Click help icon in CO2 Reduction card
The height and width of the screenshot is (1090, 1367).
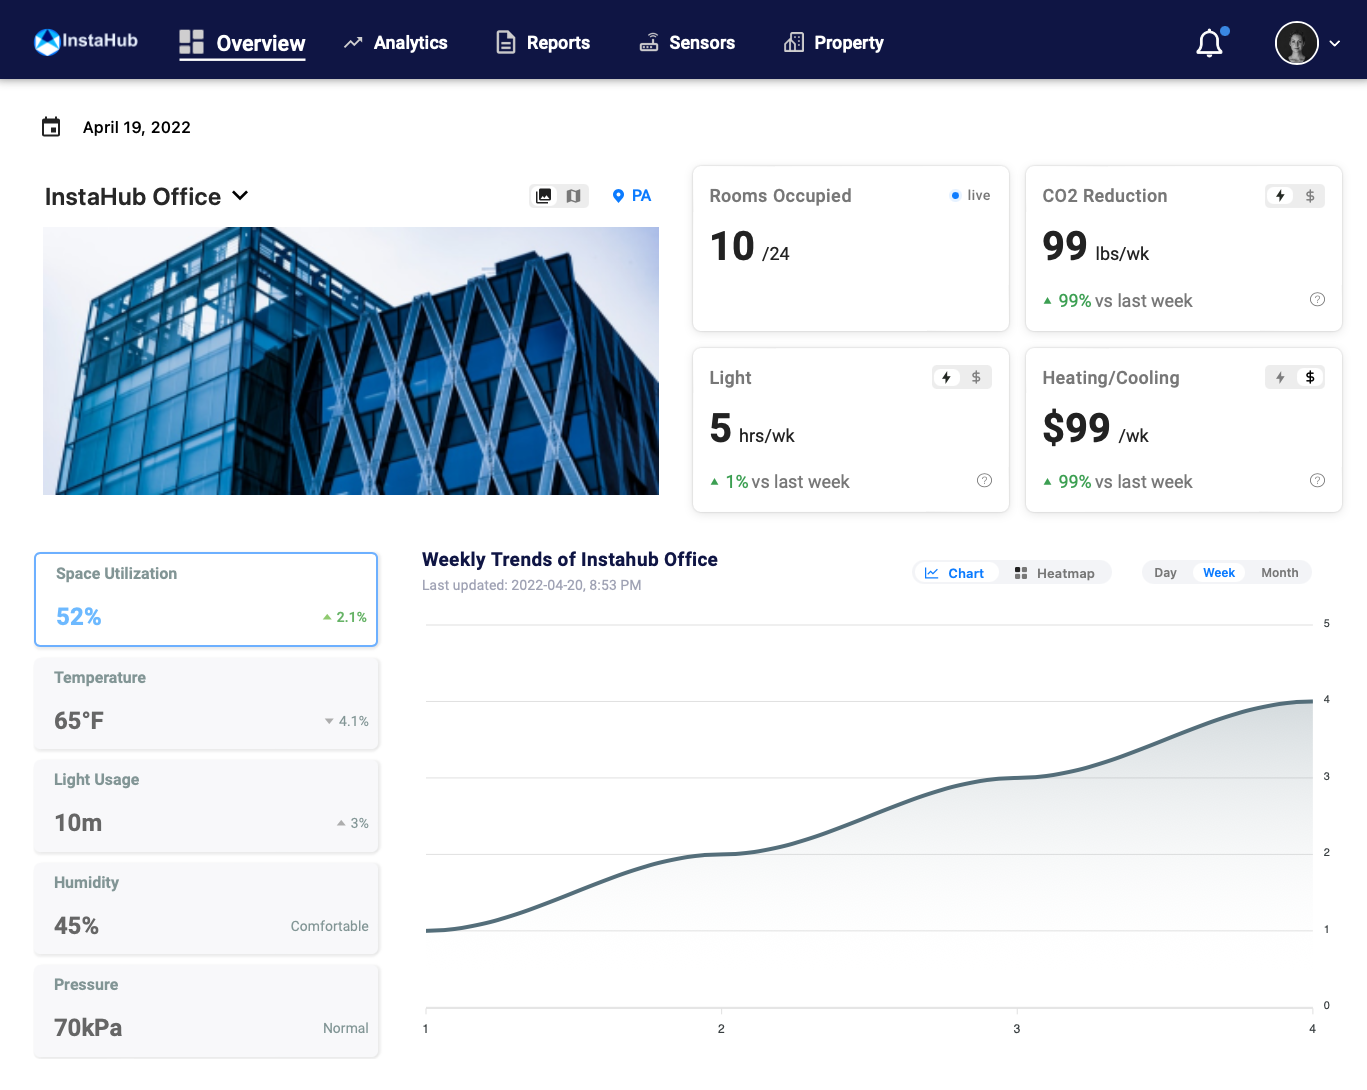1317,300
